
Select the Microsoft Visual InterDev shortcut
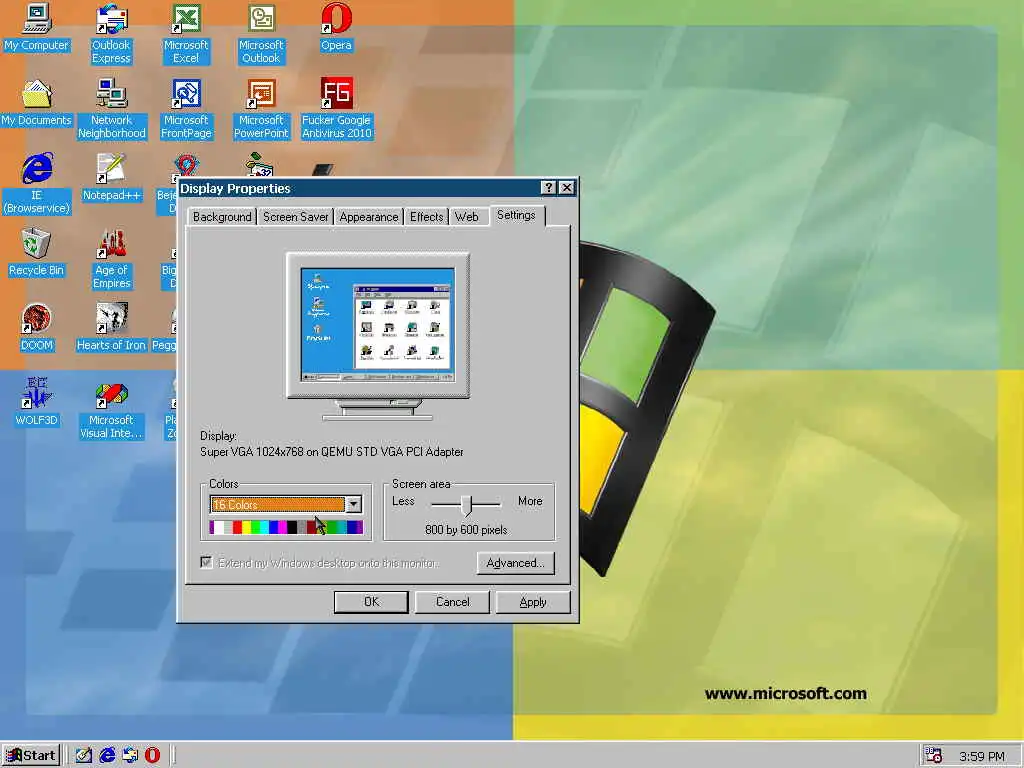(x=111, y=409)
